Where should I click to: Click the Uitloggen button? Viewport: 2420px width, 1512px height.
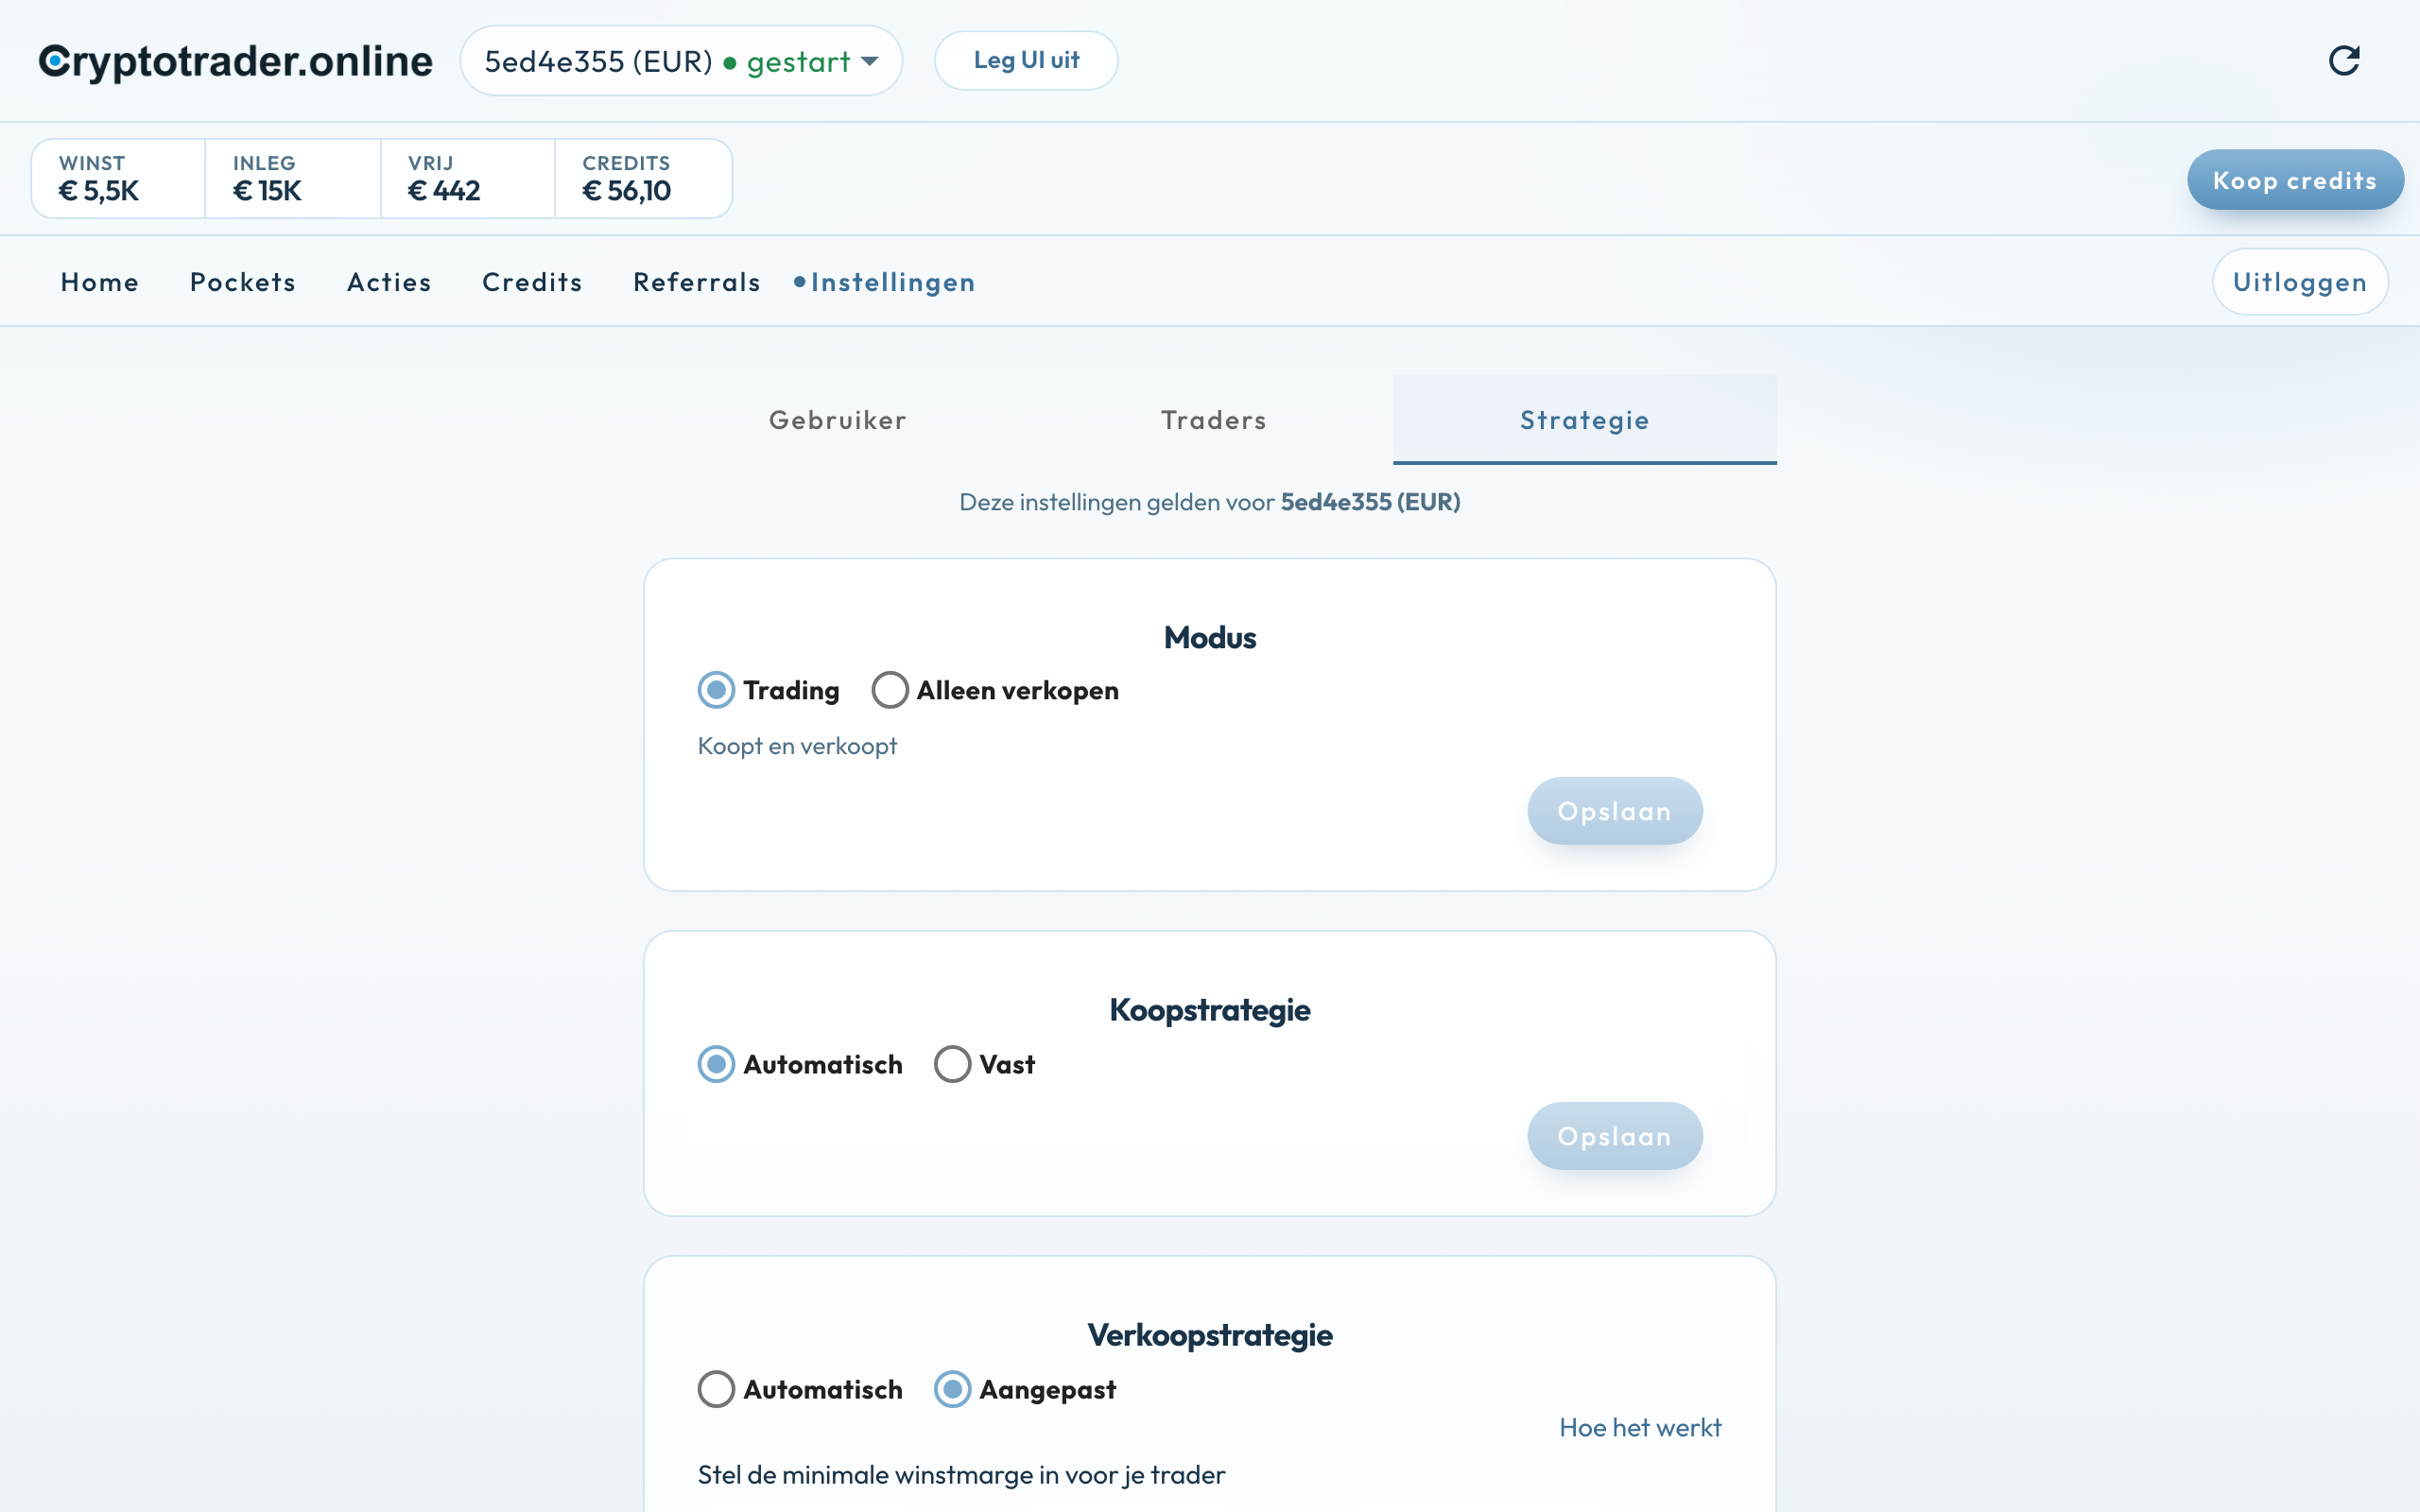[2300, 282]
